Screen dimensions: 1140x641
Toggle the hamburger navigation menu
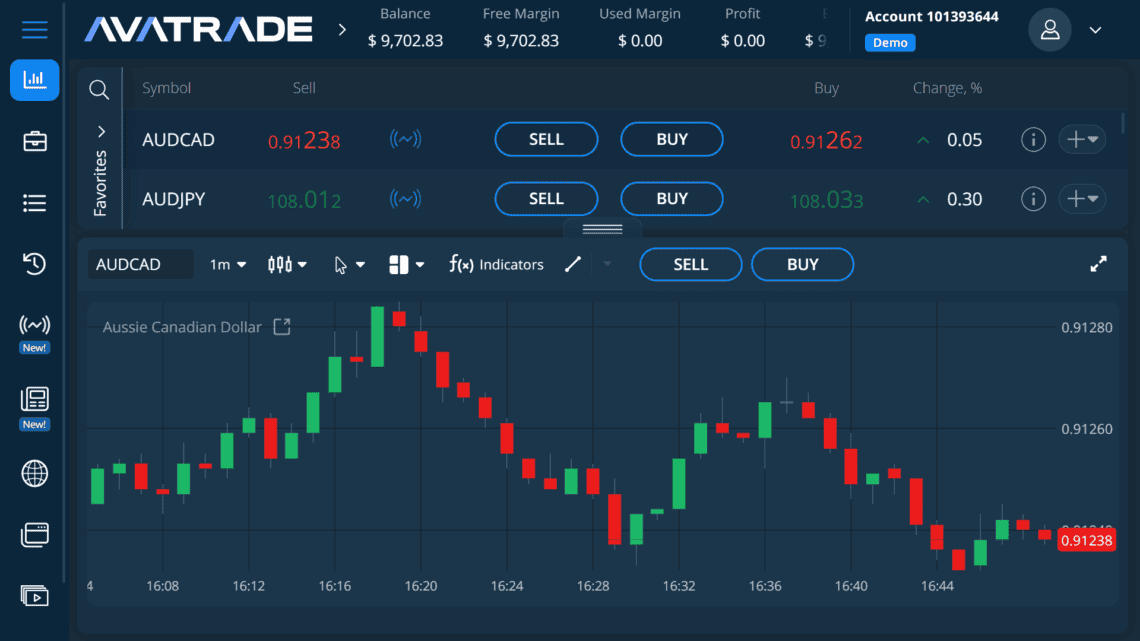[34, 29]
